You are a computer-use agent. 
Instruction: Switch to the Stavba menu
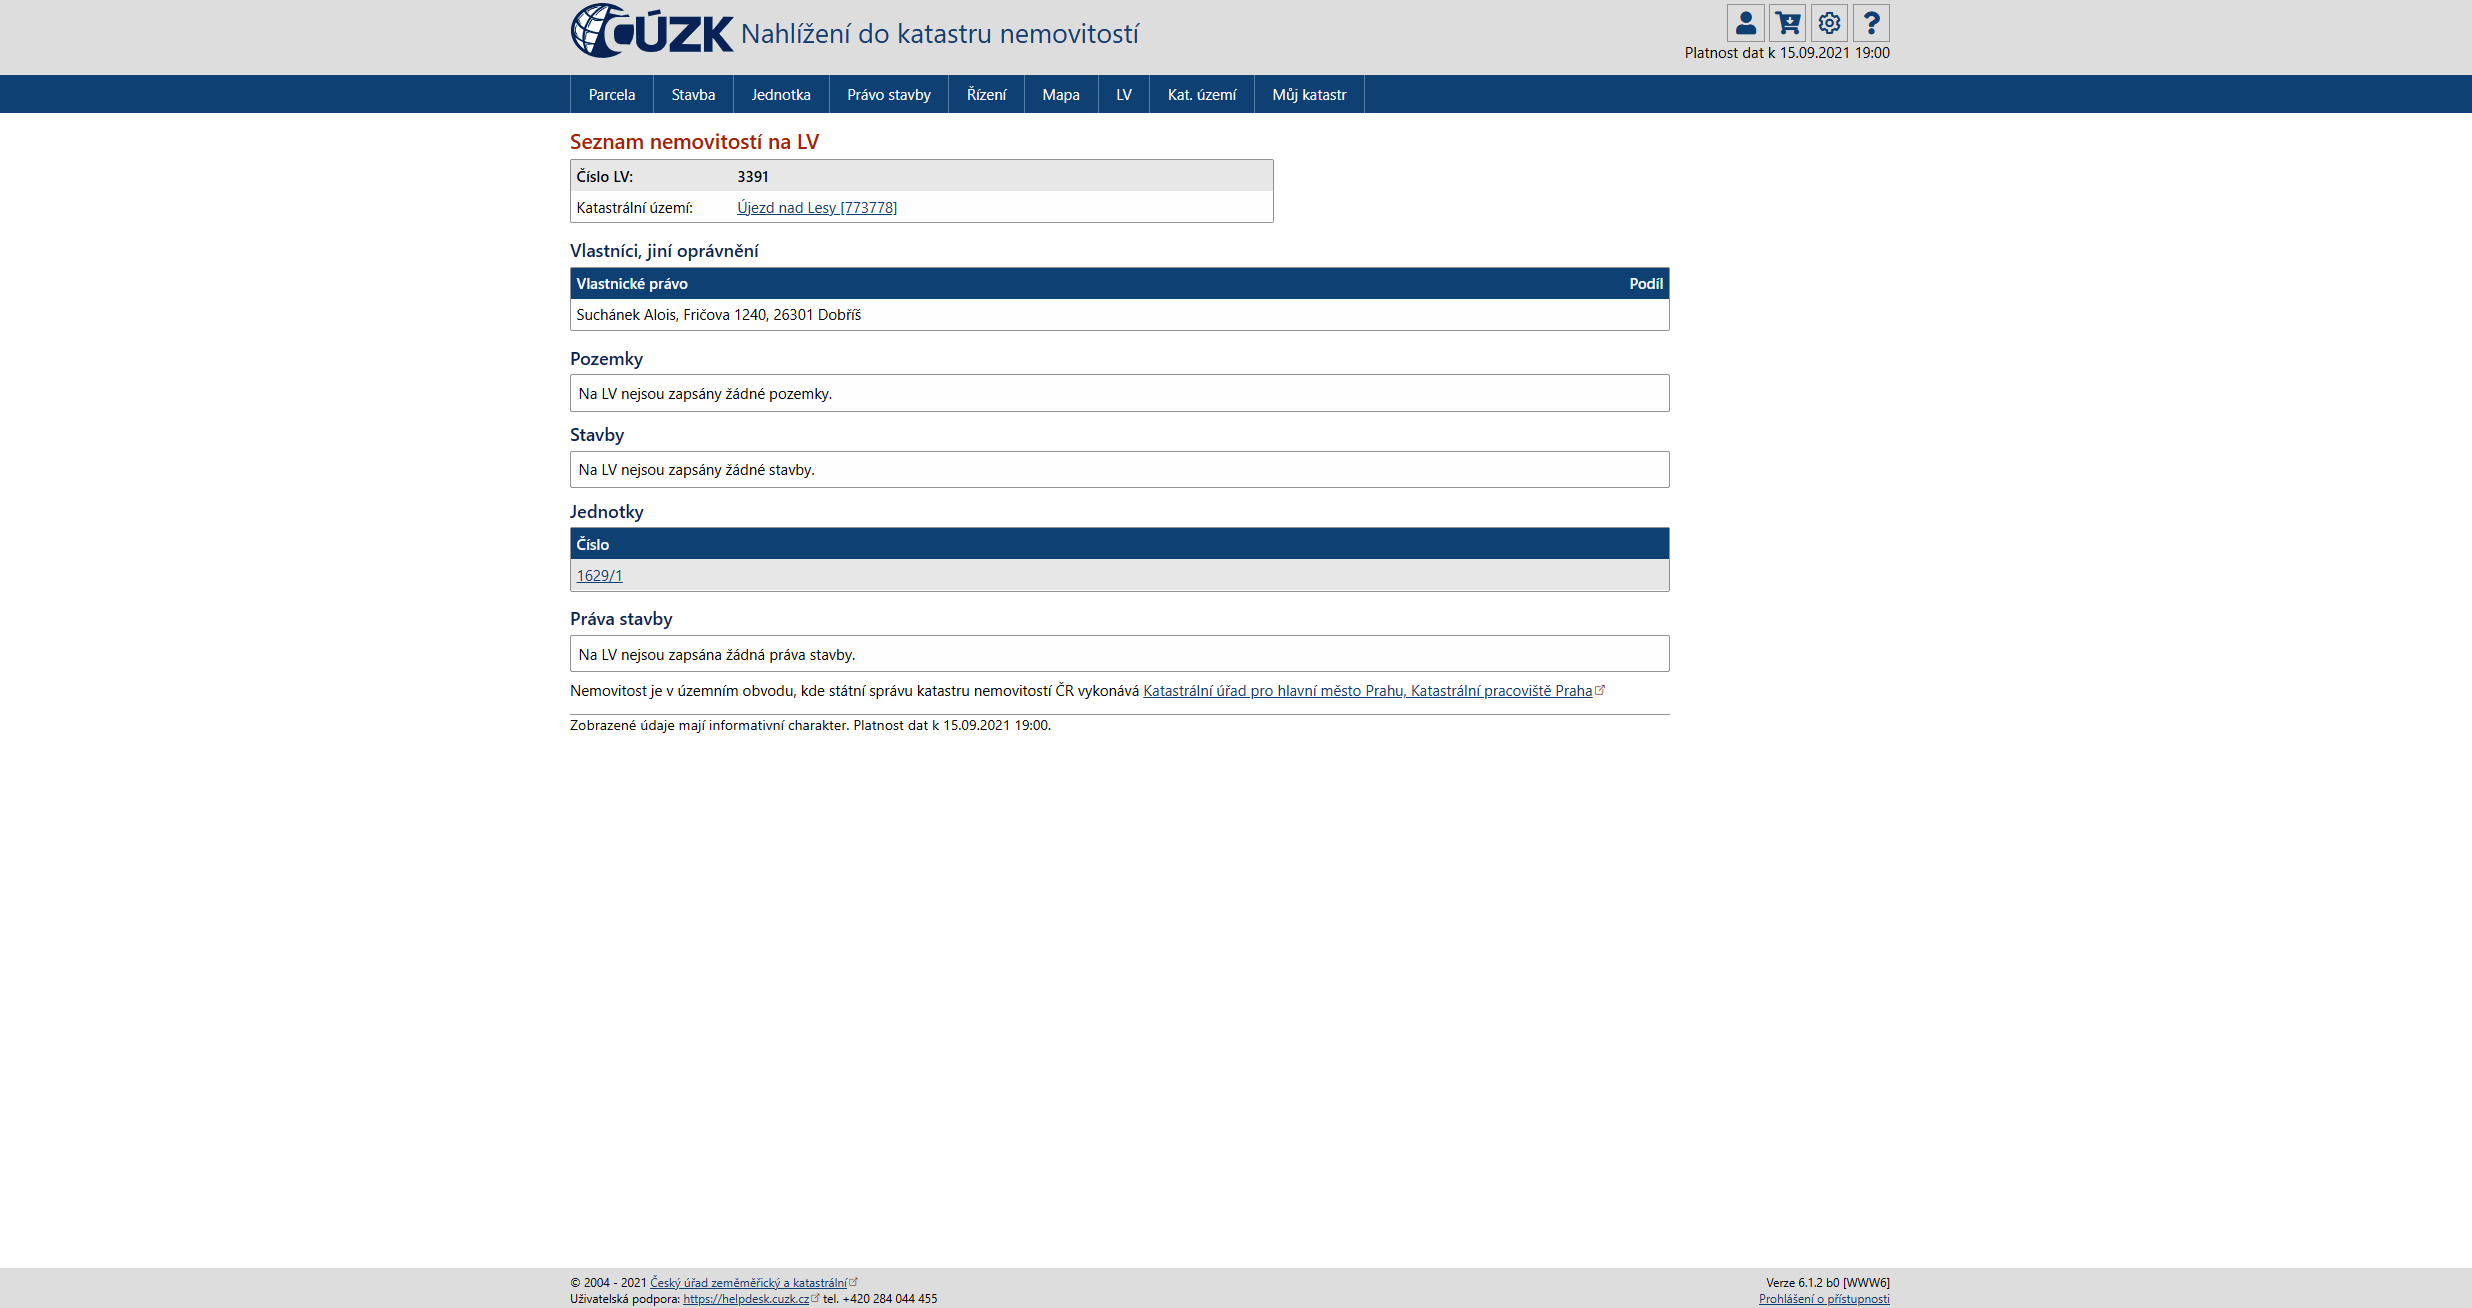pyautogui.click(x=693, y=95)
